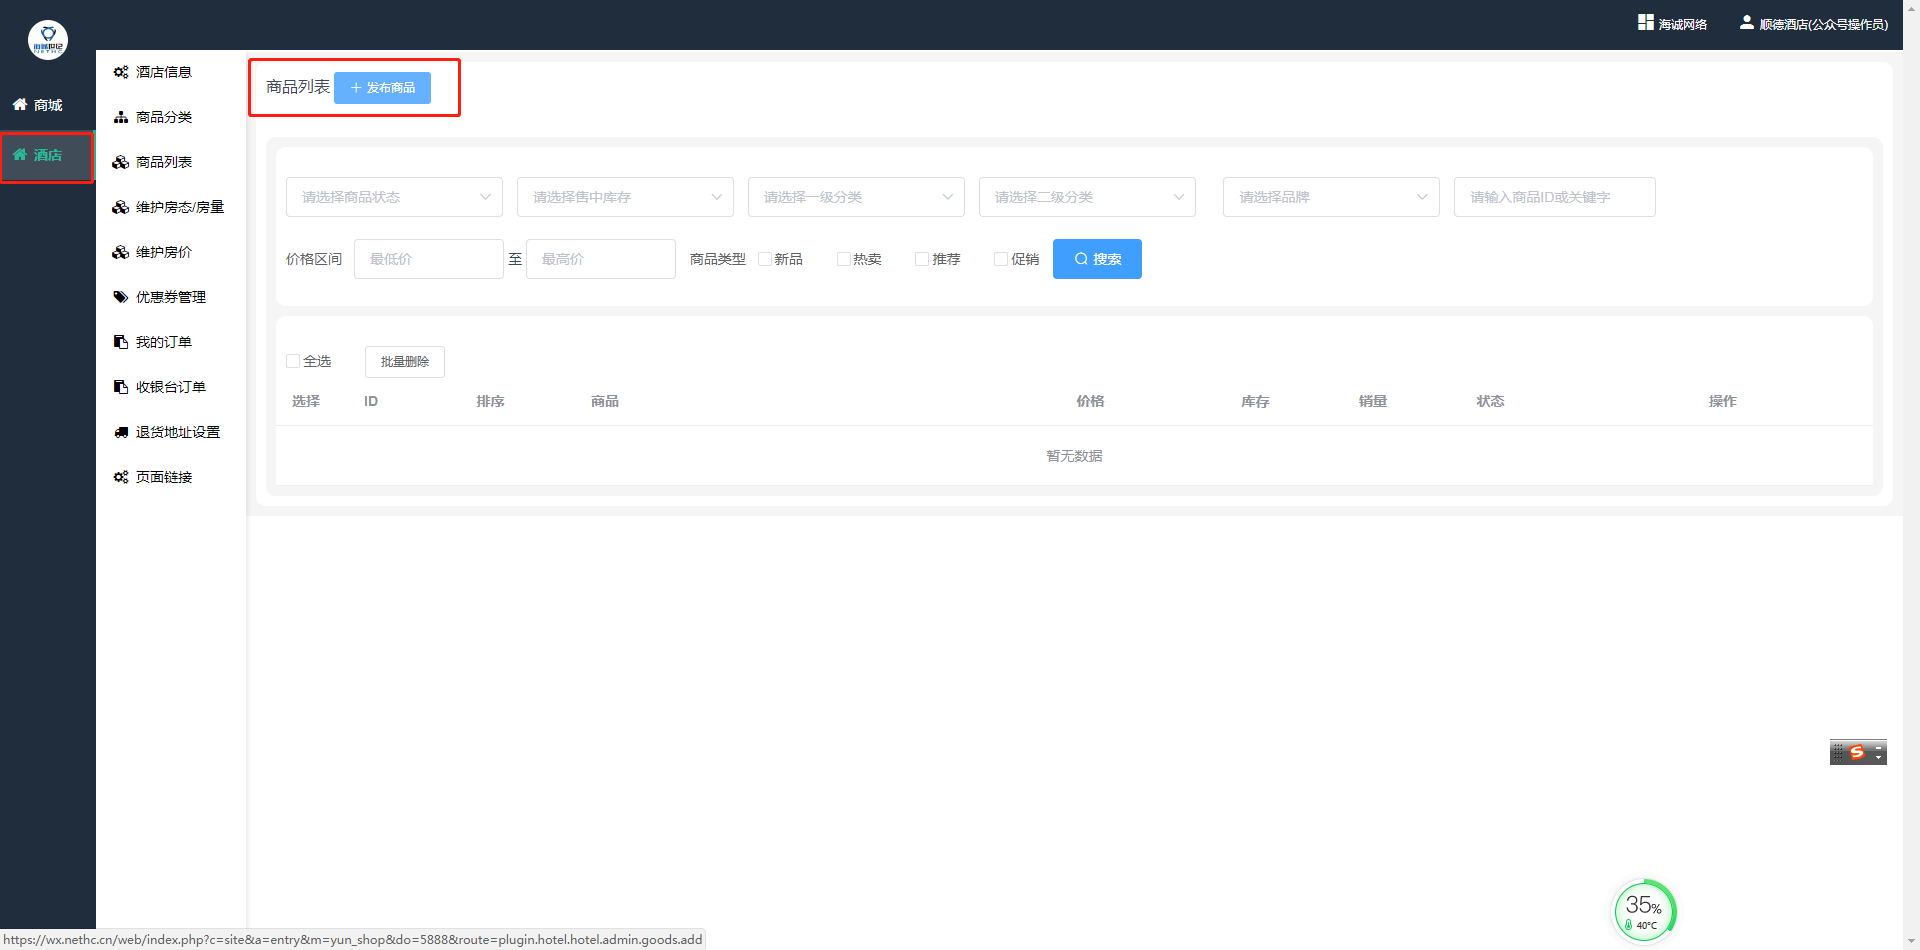Image resolution: width=1920 pixels, height=950 pixels.
Task: Click the 批量删除 button
Action: click(x=405, y=362)
